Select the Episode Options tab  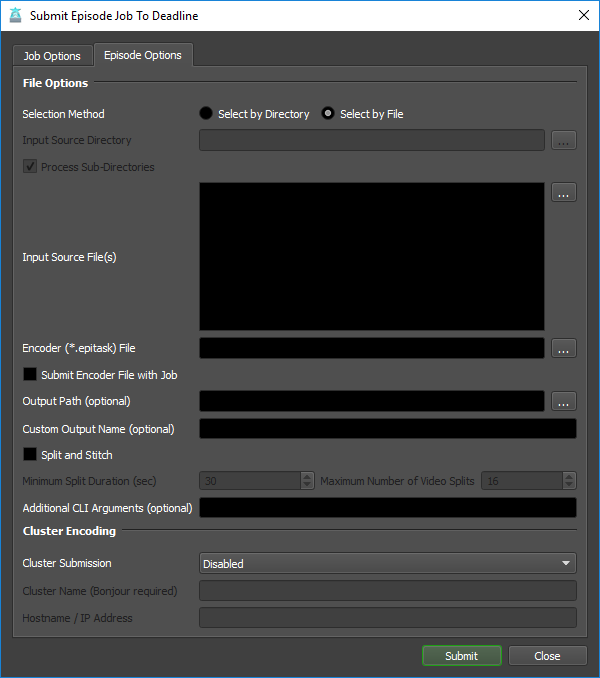pyautogui.click(x=143, y=56)
